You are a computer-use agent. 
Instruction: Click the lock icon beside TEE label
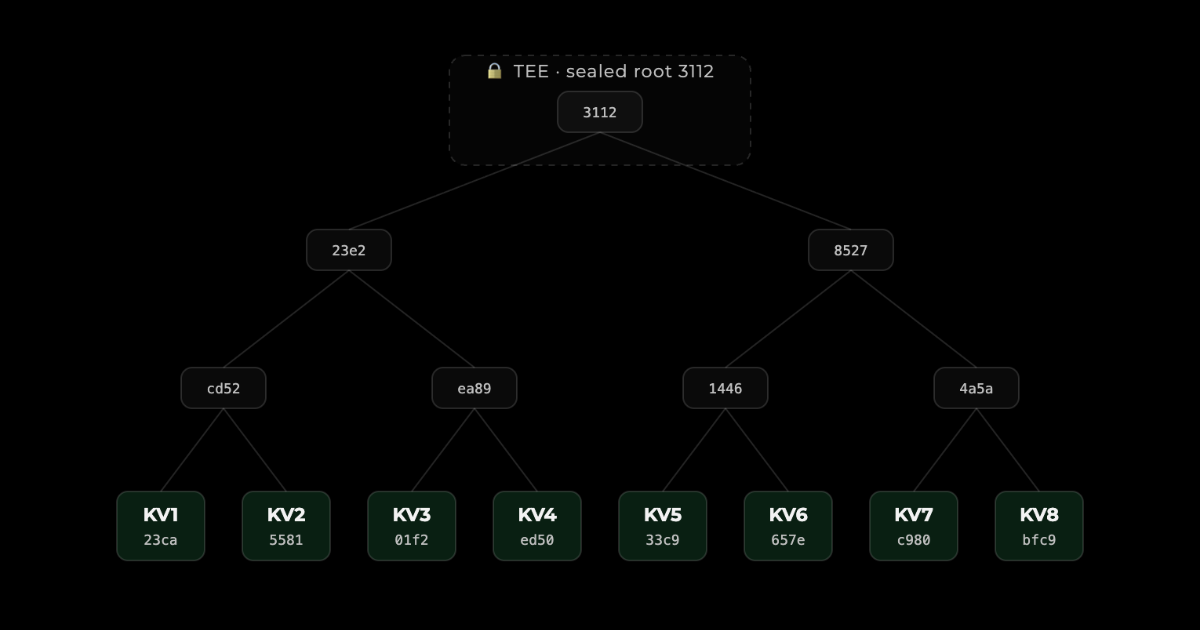tap(494, 71)
